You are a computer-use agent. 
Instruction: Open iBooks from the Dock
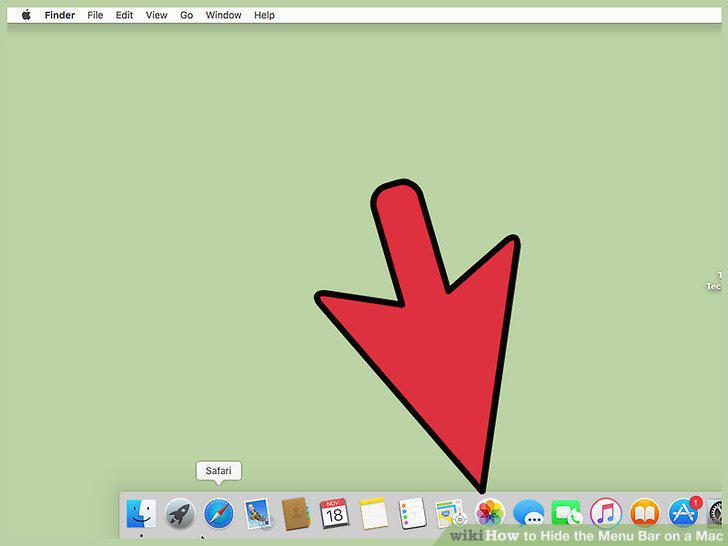tap(644, 514)
